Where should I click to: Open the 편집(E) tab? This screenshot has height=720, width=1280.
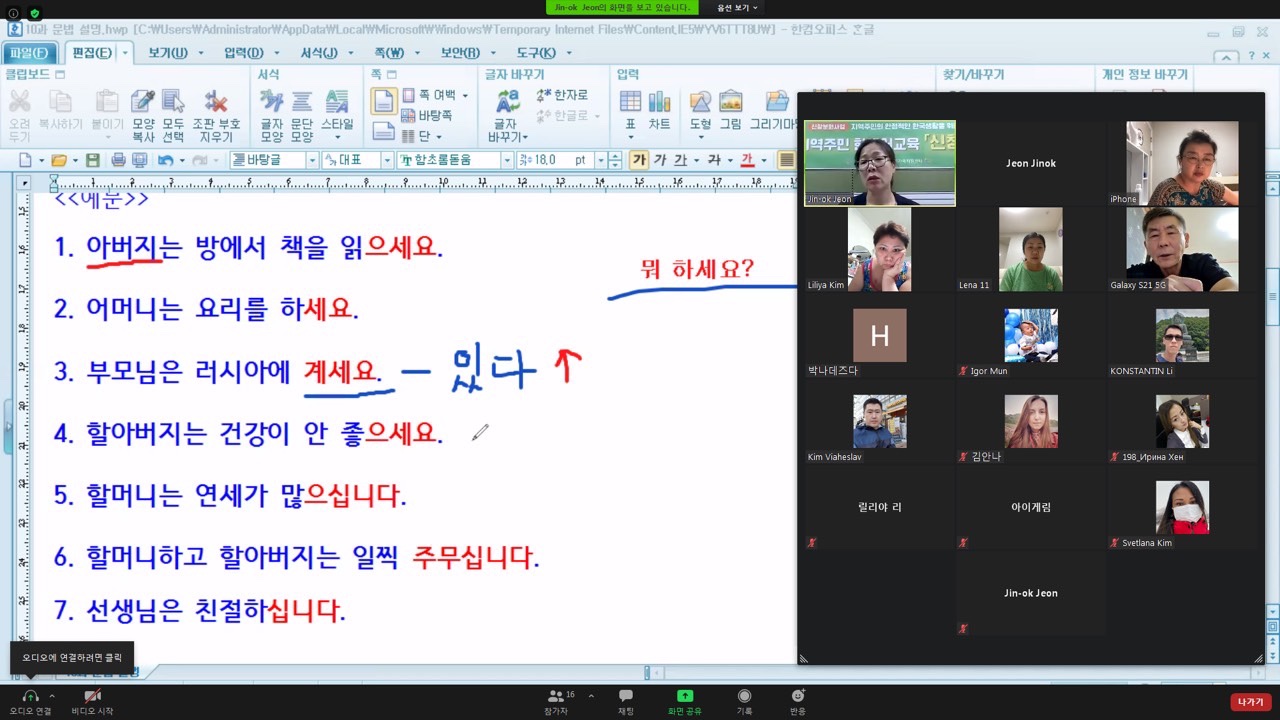pos(93,53)
